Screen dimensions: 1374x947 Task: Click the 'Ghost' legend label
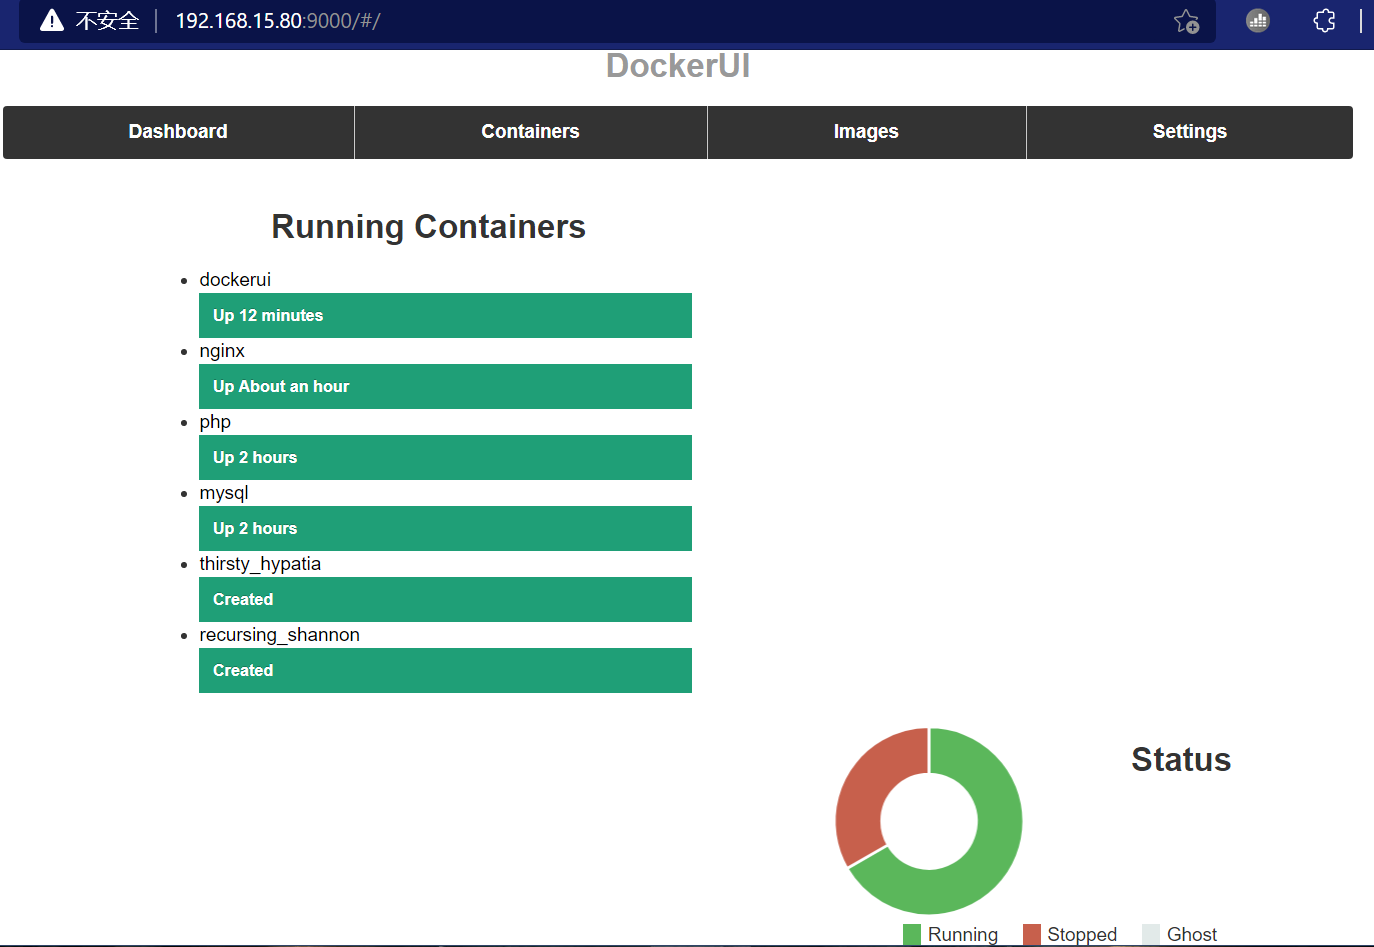pyautogui.click(x=1192, y=935)
